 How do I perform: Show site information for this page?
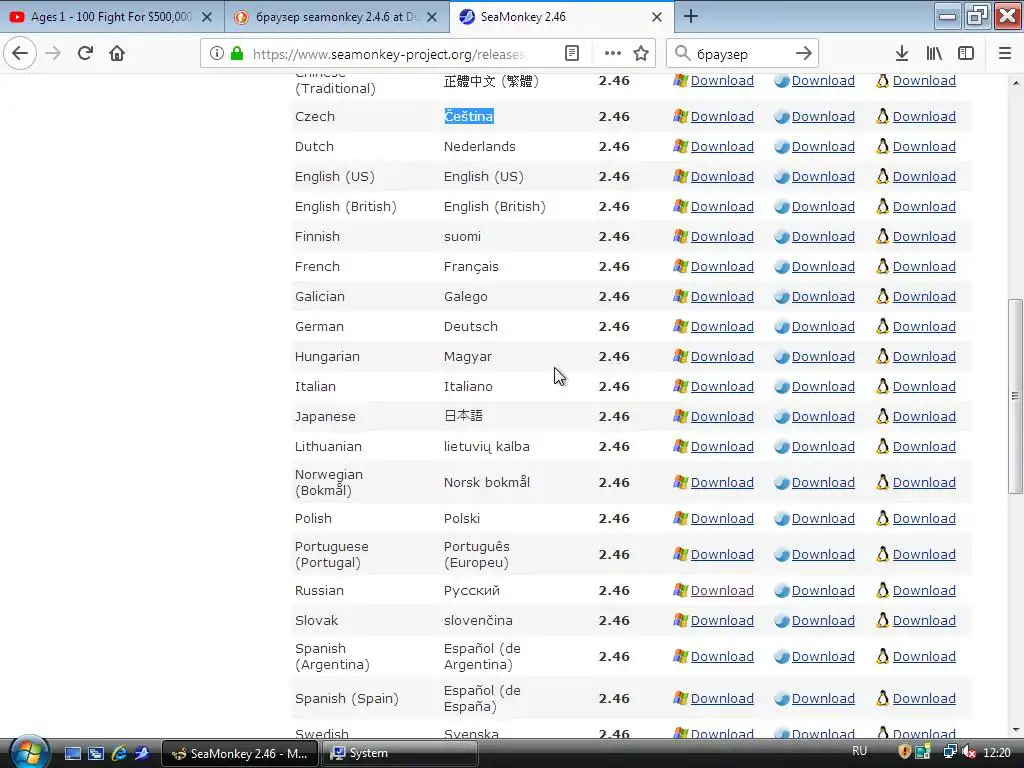[216, 54]
